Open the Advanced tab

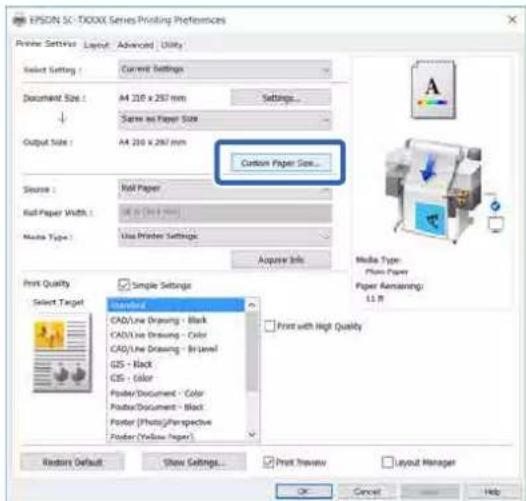coord(135,45)
